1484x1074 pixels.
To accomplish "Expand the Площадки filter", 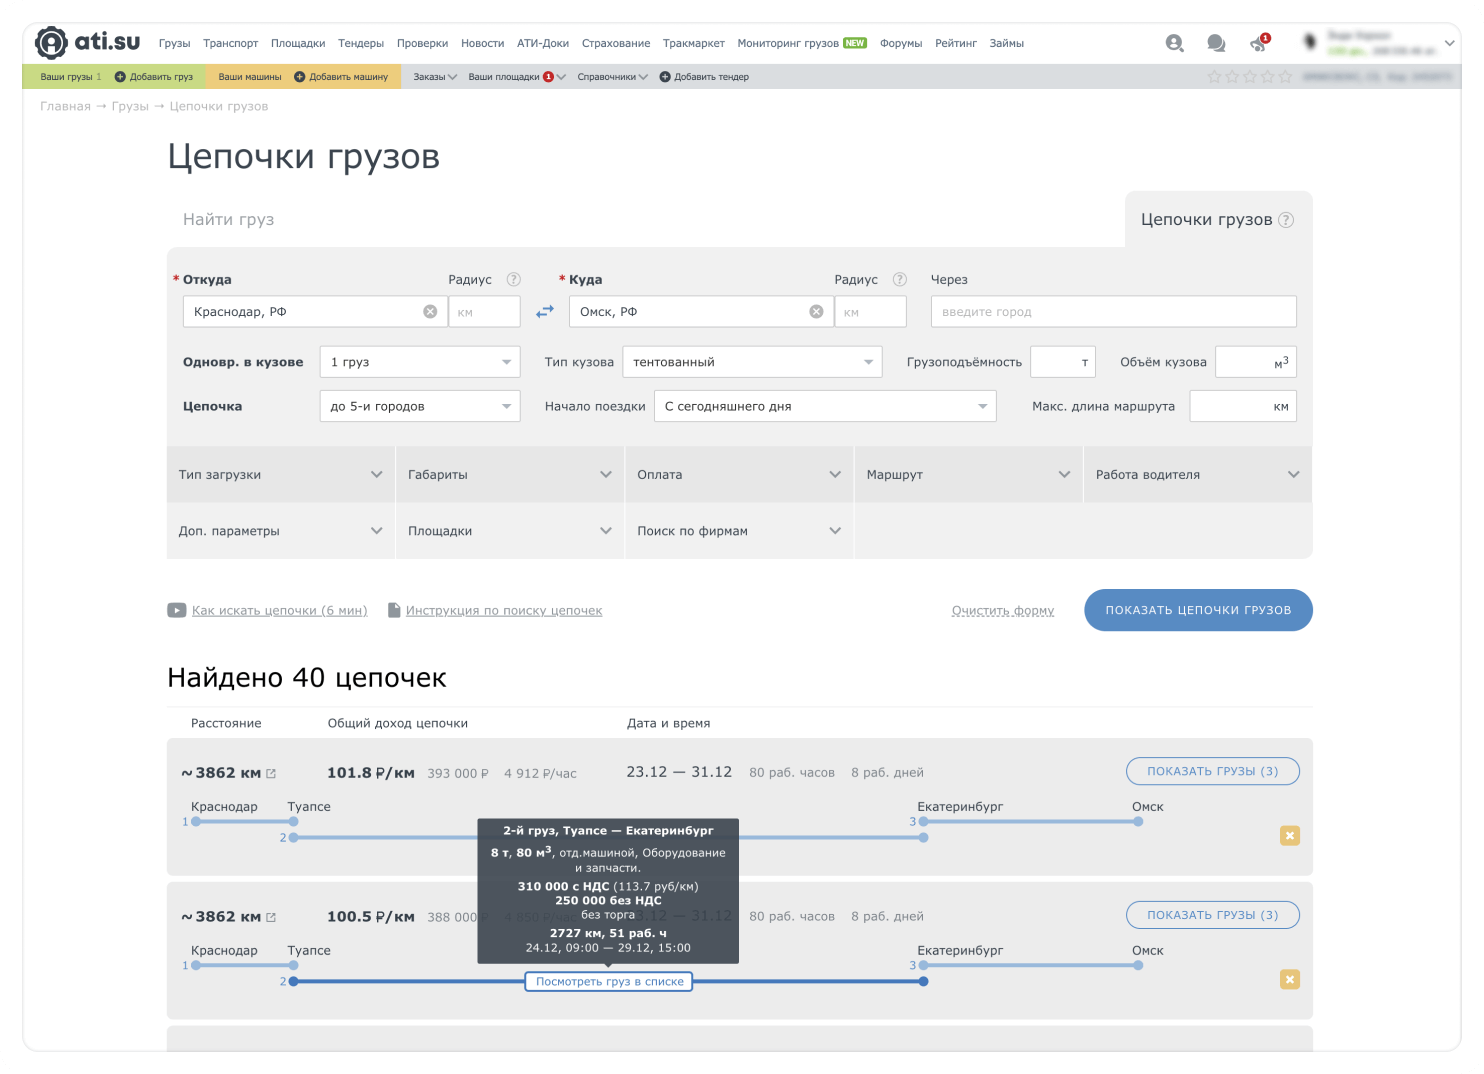I will (510, 531).
